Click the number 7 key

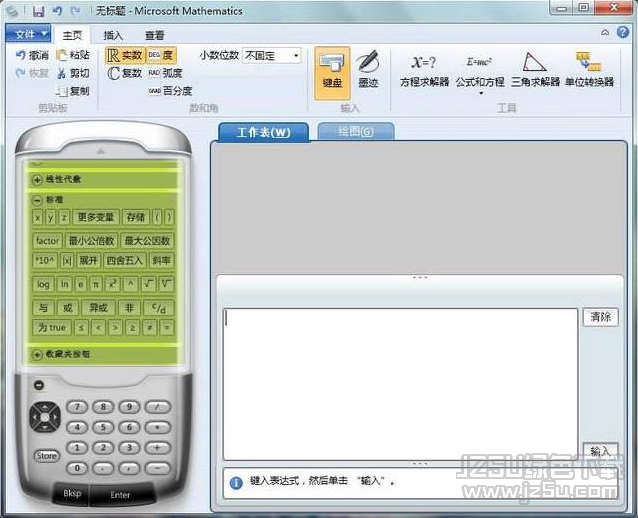pyautogui.click(x=77, y=407)
